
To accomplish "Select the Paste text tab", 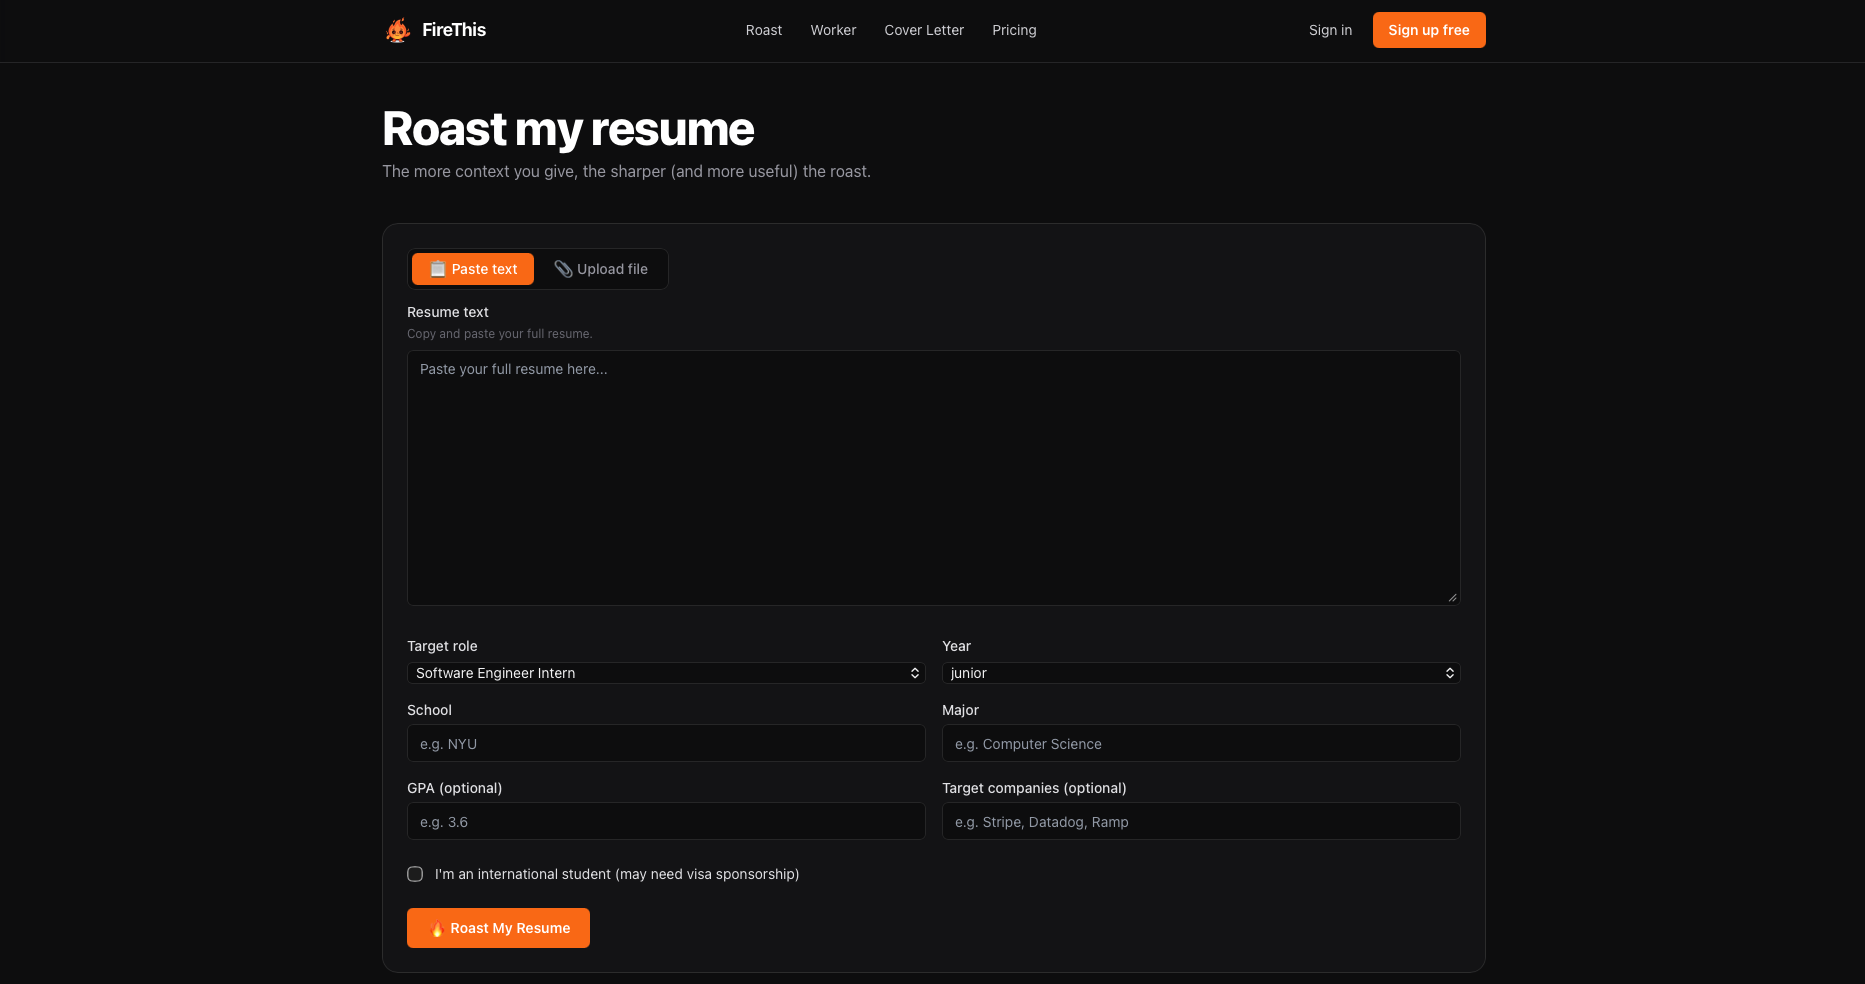I will click(473, 269).
